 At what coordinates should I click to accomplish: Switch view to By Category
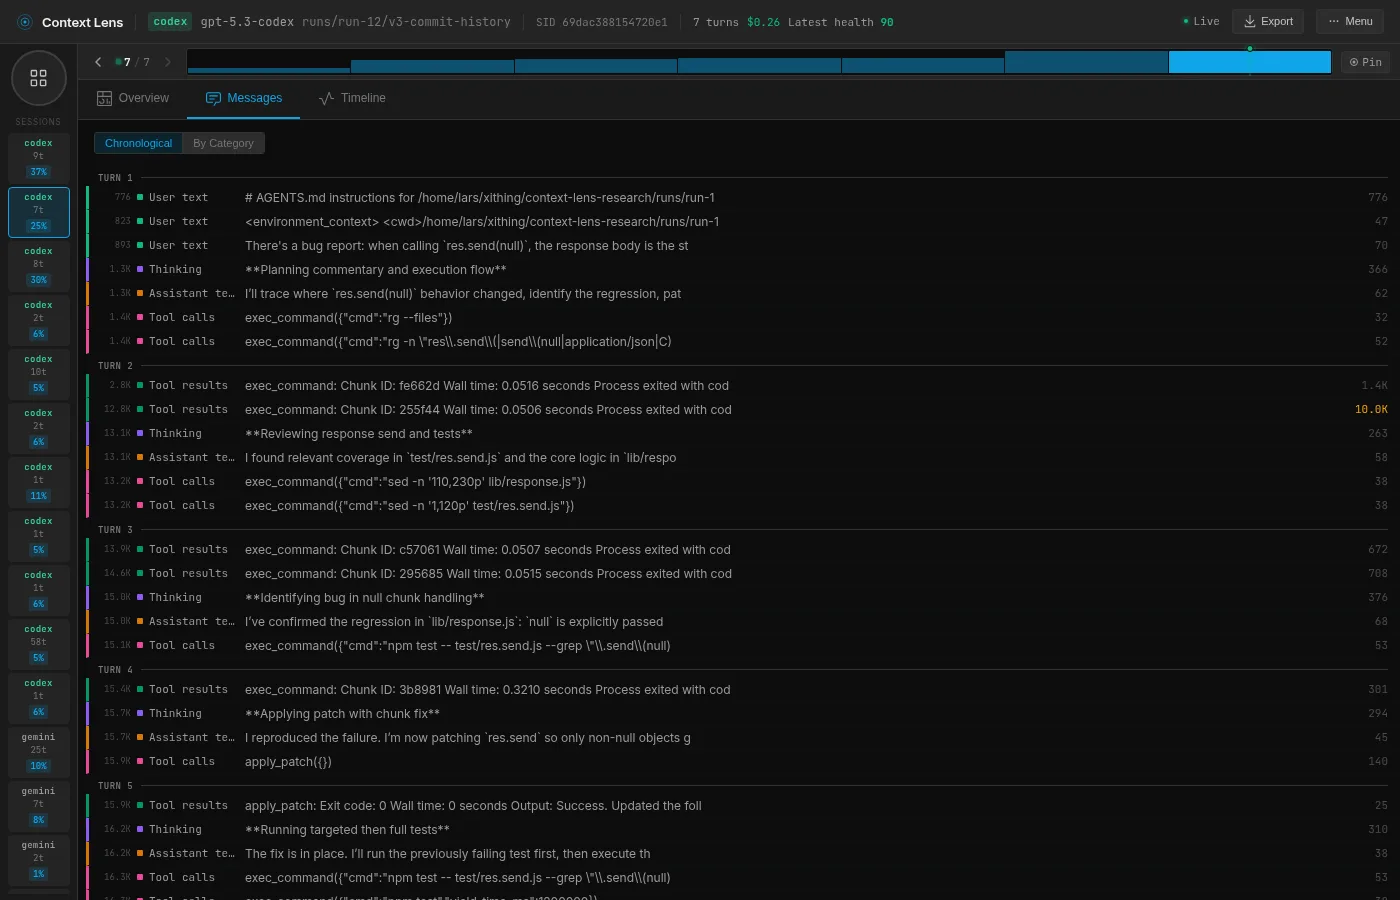(223, 143)
